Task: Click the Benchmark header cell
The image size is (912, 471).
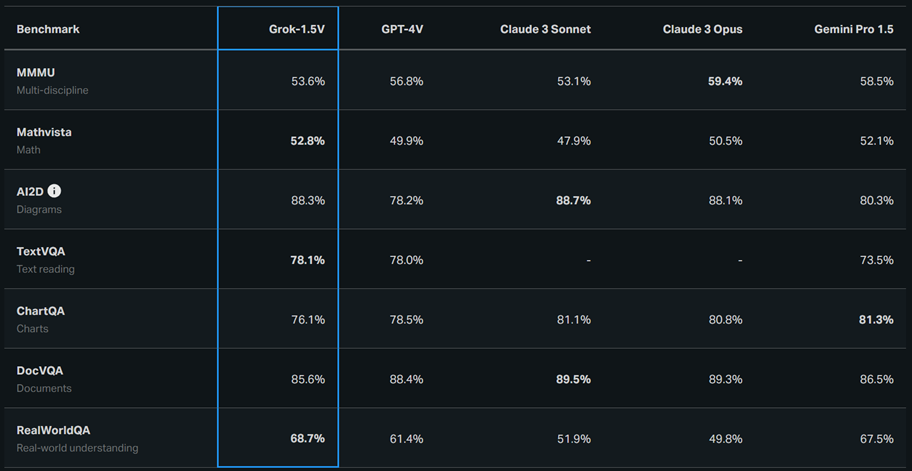Action: (x=48, y=29)
